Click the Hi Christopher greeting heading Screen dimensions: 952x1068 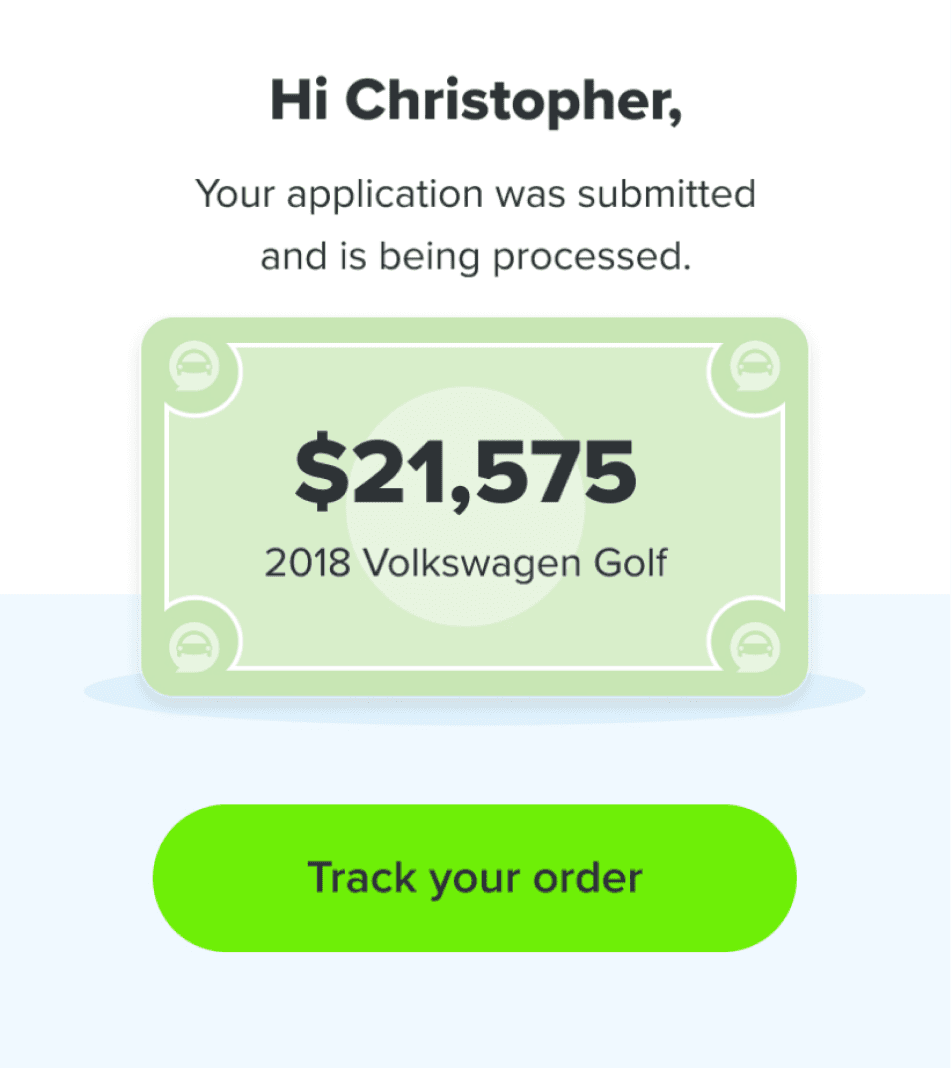[x=476, y=100]
